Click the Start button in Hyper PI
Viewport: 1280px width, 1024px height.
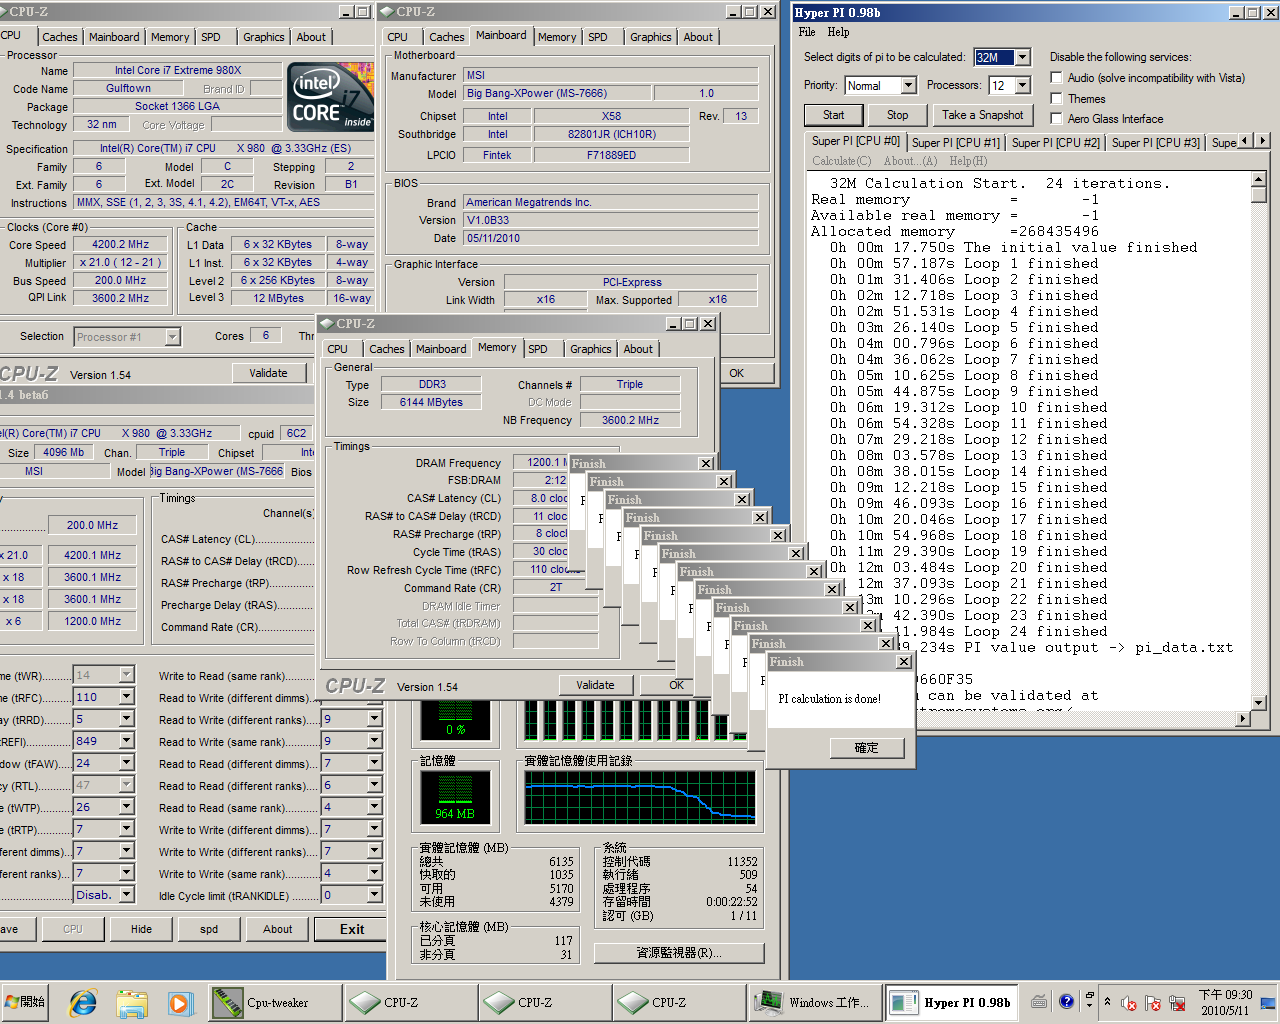click(x=833, y=115)
